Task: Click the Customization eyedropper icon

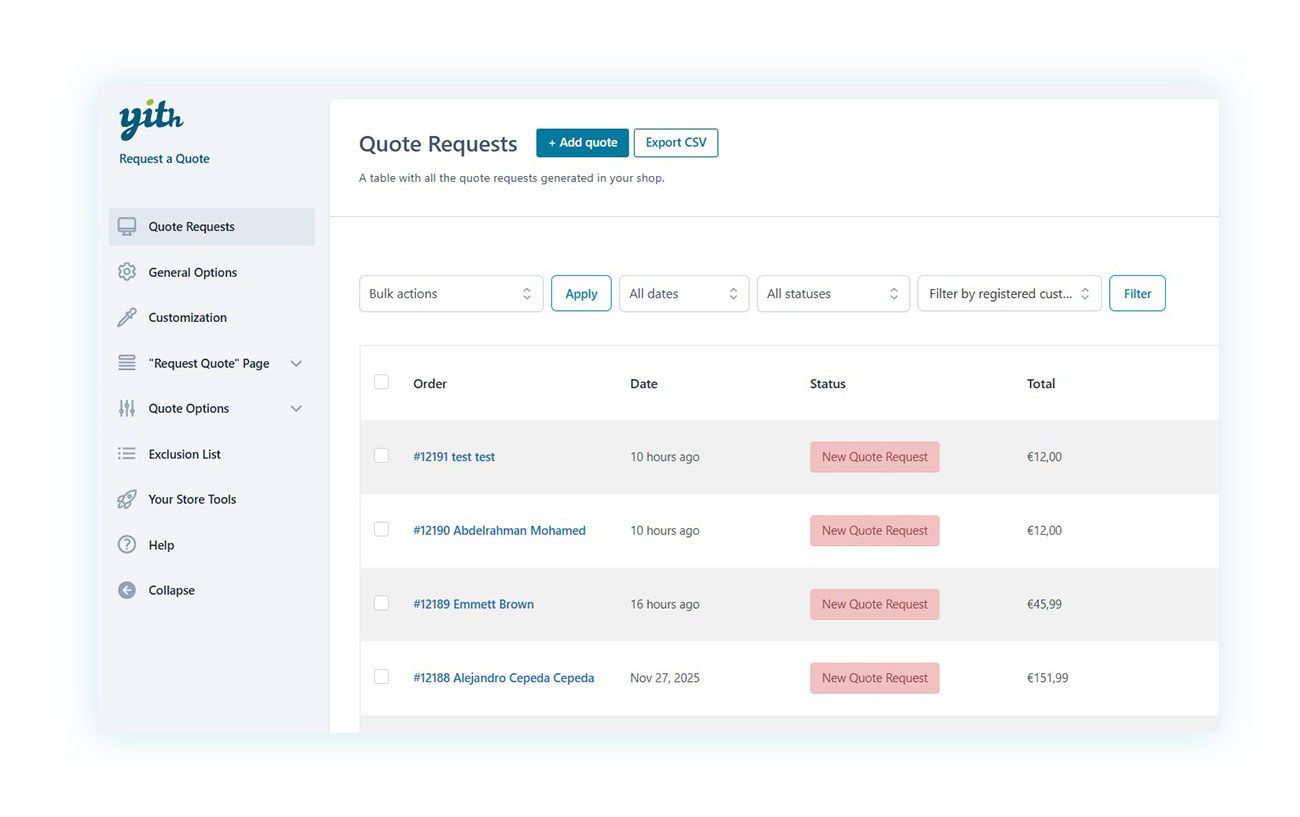Action: coord(127,318)
